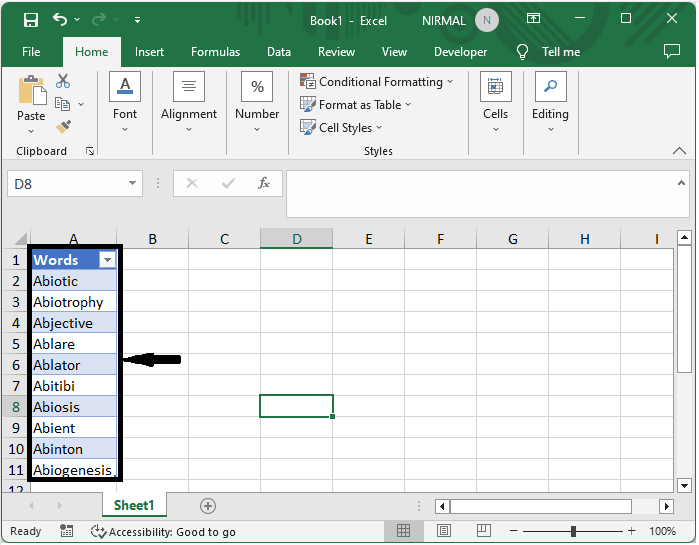This screenshot has height=545, width=699.
Task: Open the Words column filter dropdown
Action: point(107,260)
